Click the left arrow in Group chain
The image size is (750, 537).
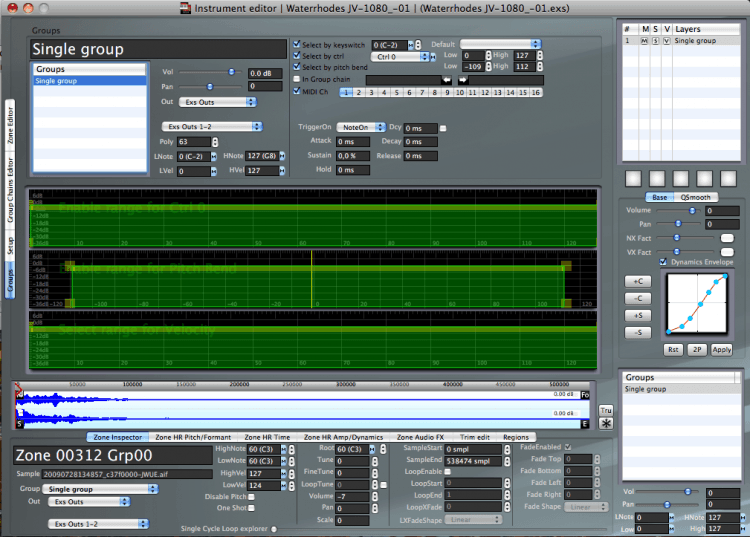pyautogui.click(x=446, y=79)
